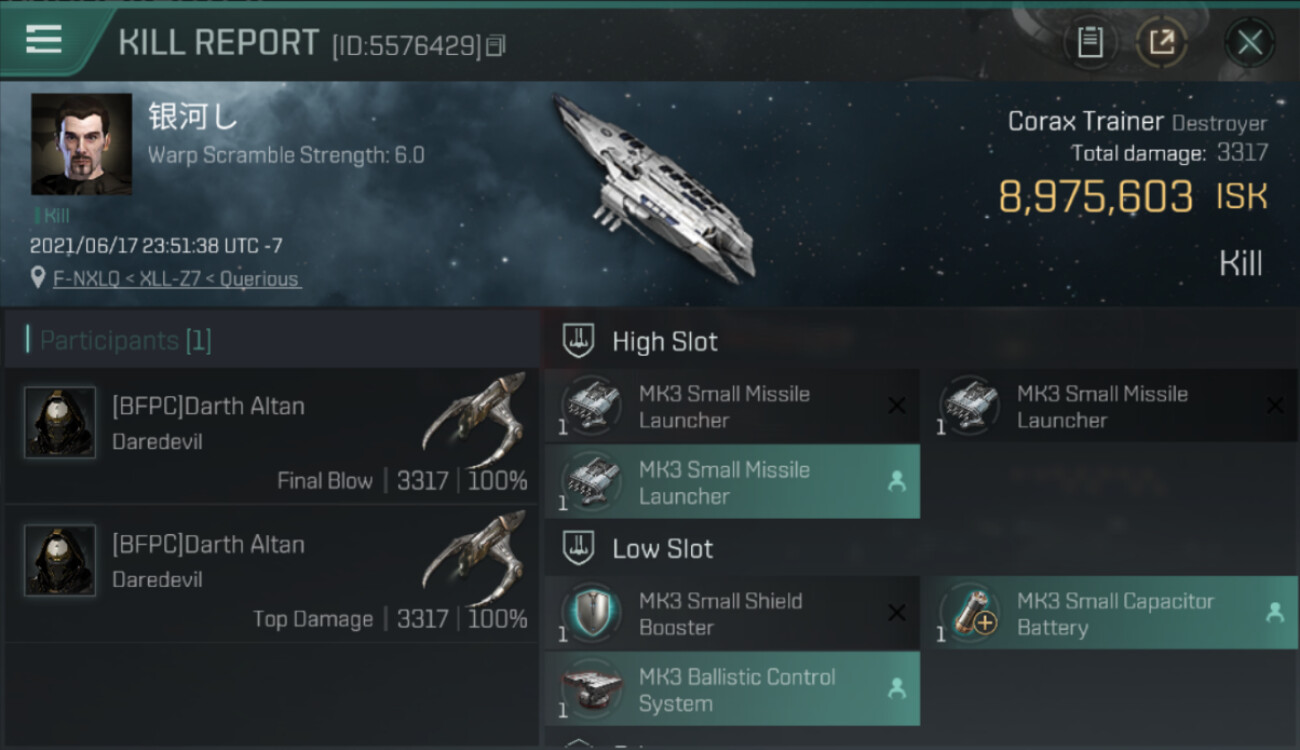Click the share kill report icon
Viewport: 1300px width, 750px height.
[x=1161, y=42]
